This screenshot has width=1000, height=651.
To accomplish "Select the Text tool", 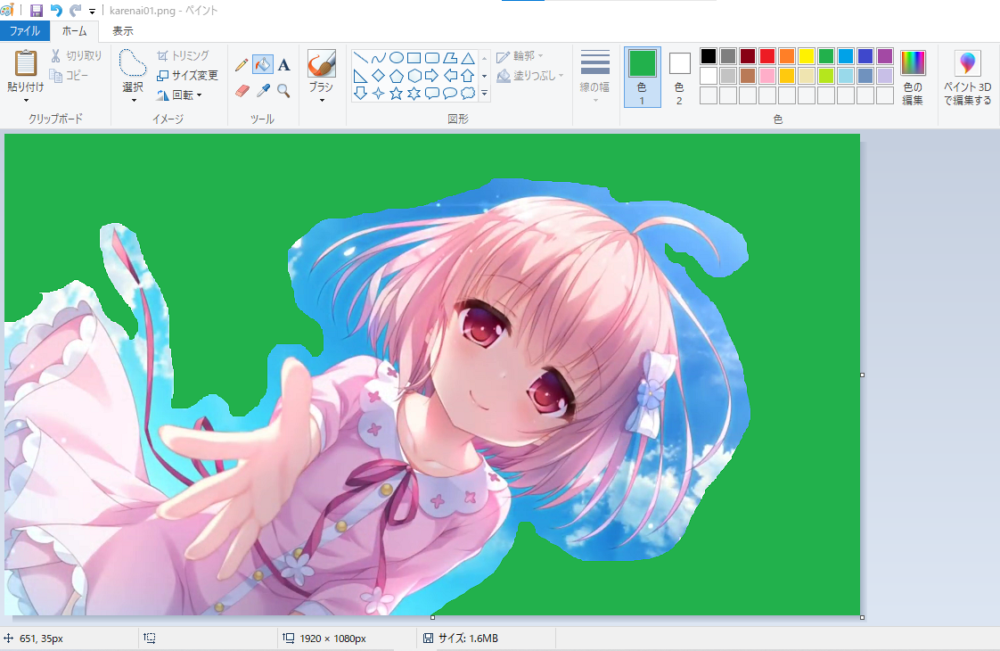I will [284, 64].
